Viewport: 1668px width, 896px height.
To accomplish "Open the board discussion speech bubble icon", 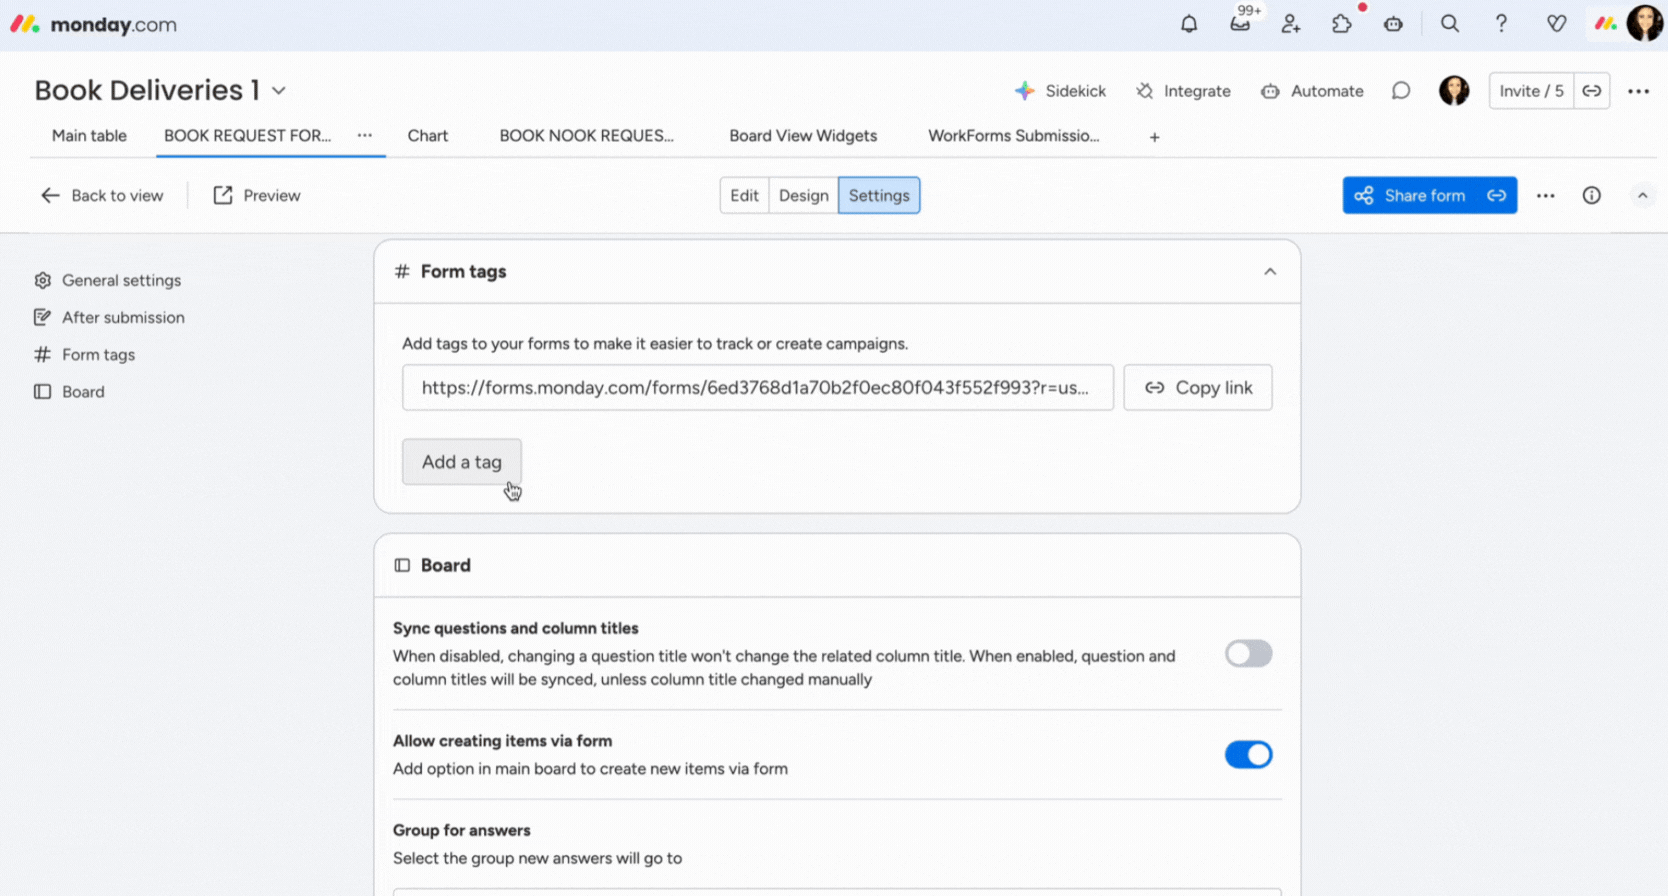I will [1401, 91].
